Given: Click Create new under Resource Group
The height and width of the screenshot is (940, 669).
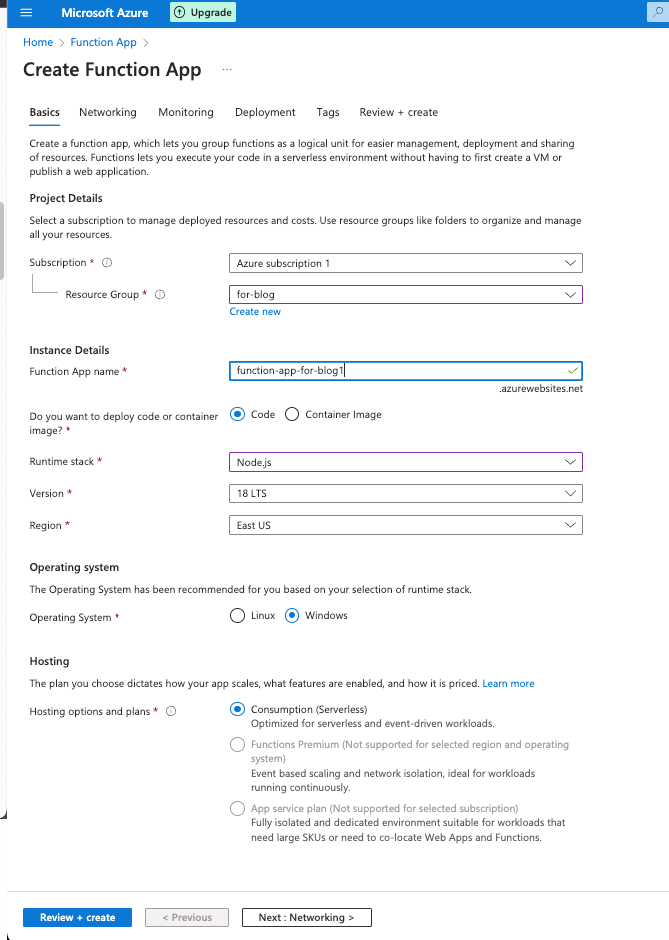Looking at the screenshot, I should 255,311.
